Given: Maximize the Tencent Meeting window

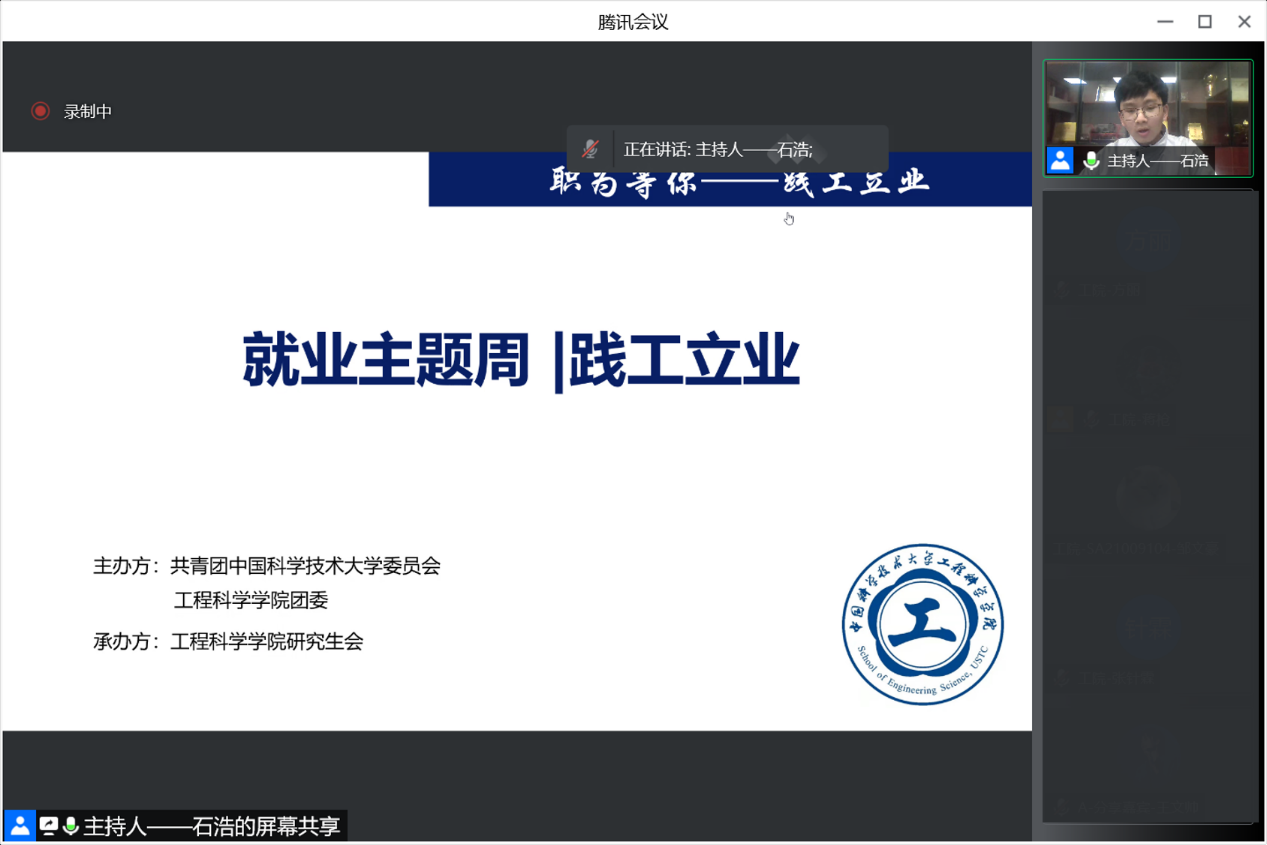Looking at the screenshot, I should [1205, 22].
